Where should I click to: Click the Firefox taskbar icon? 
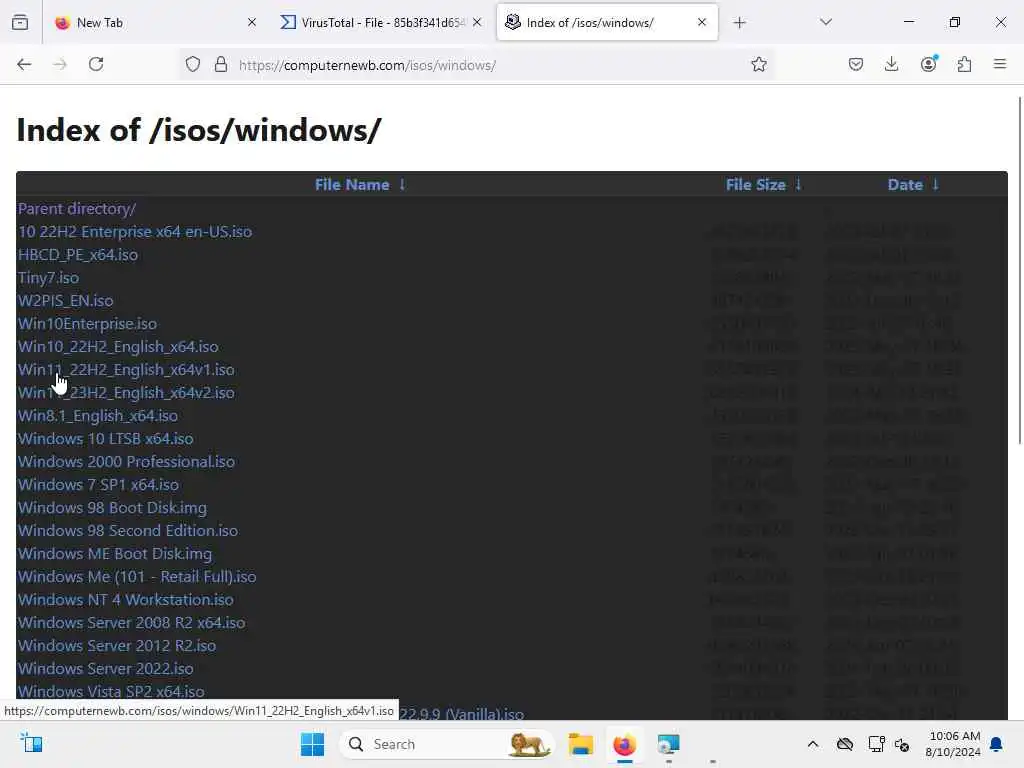tap(624, 744)
